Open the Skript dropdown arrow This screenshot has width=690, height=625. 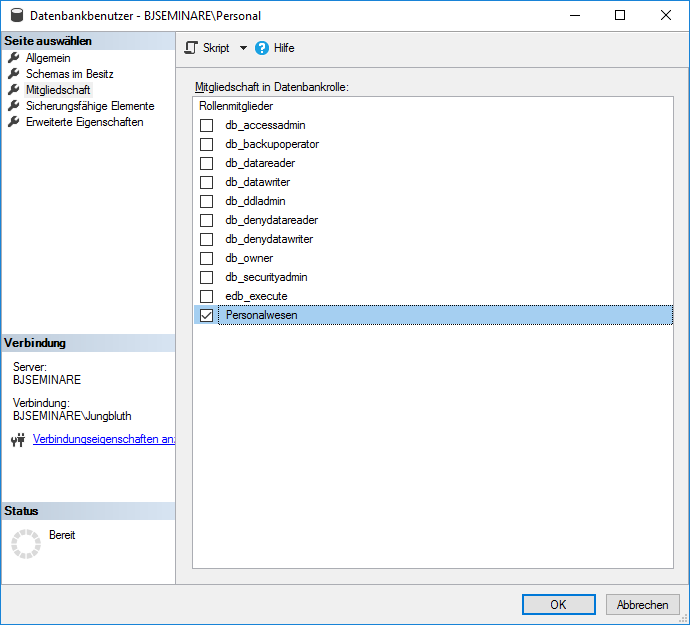pyautogui.click(x=243, y=48)
